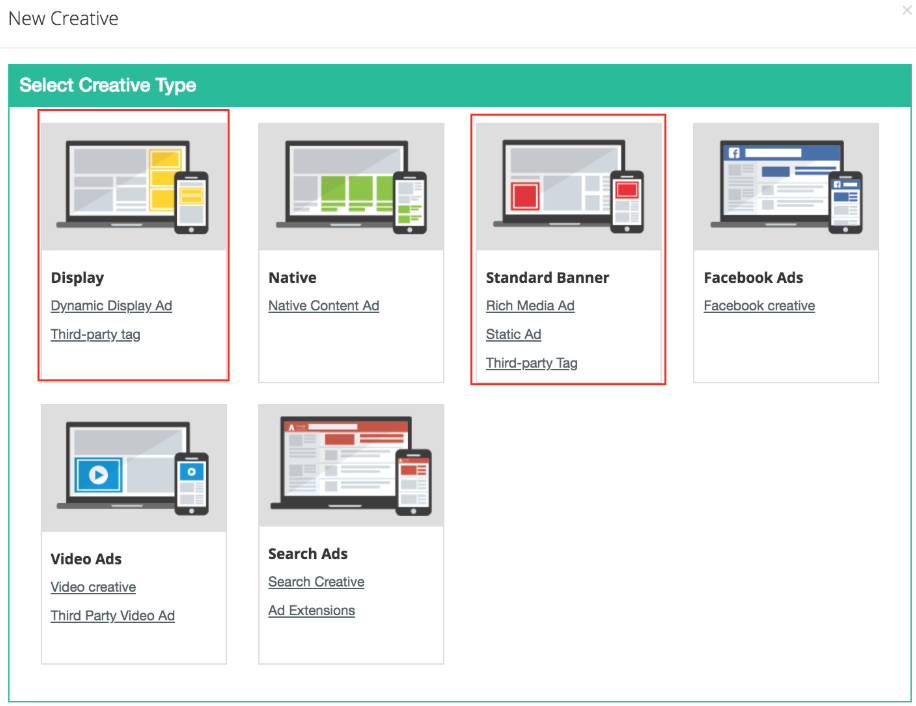Click Third-party Tag under Standard Banner
The width and height of the screenshot is (916, 706).
coord(531,363)
